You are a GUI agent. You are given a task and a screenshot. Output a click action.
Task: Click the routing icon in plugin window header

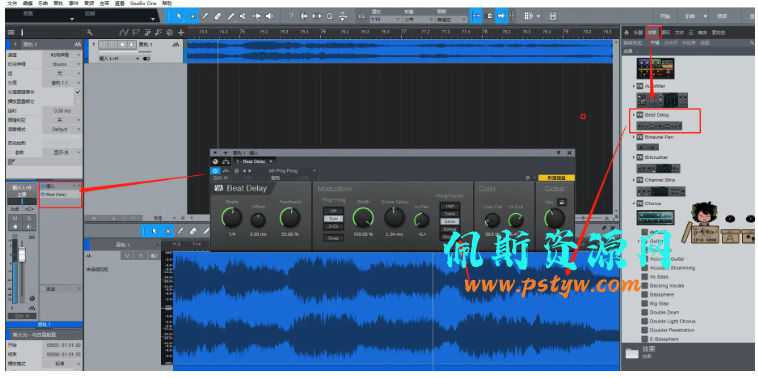tap(225, 161)
